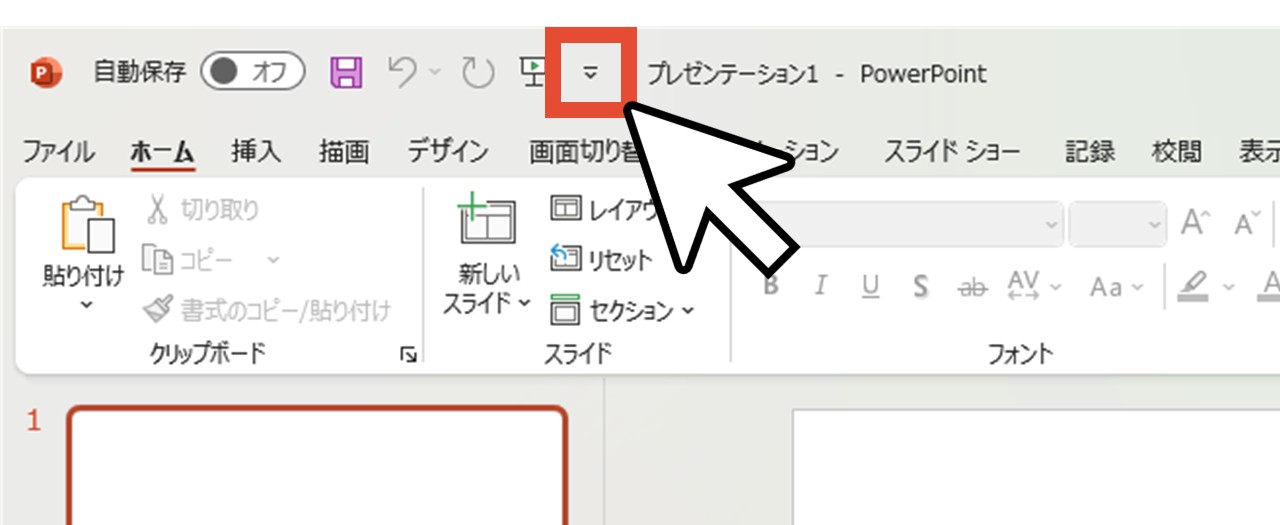The width and height of the screenshot is (1280, 525).
Task: Open the font size combo box
Action: coord(1117,224)
